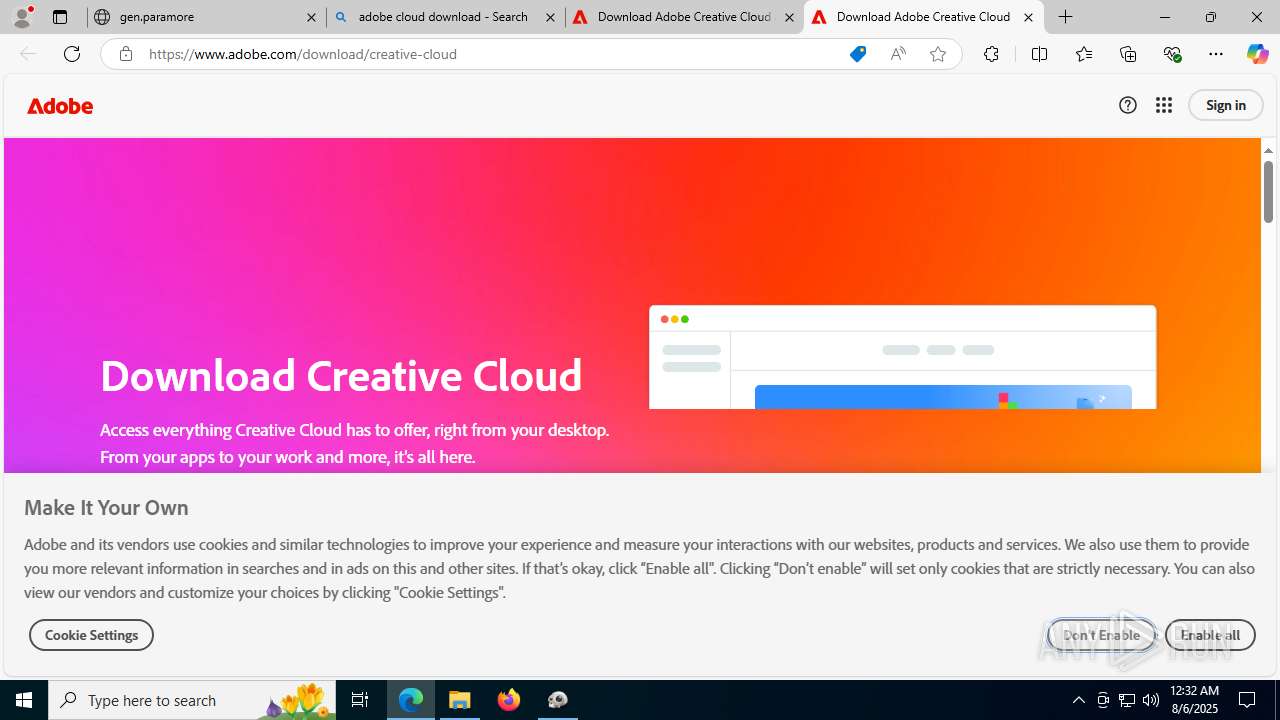Open the Adobe apps grid icon
This screenshot has height=720, width=1280.
[x=1164, y=105]
